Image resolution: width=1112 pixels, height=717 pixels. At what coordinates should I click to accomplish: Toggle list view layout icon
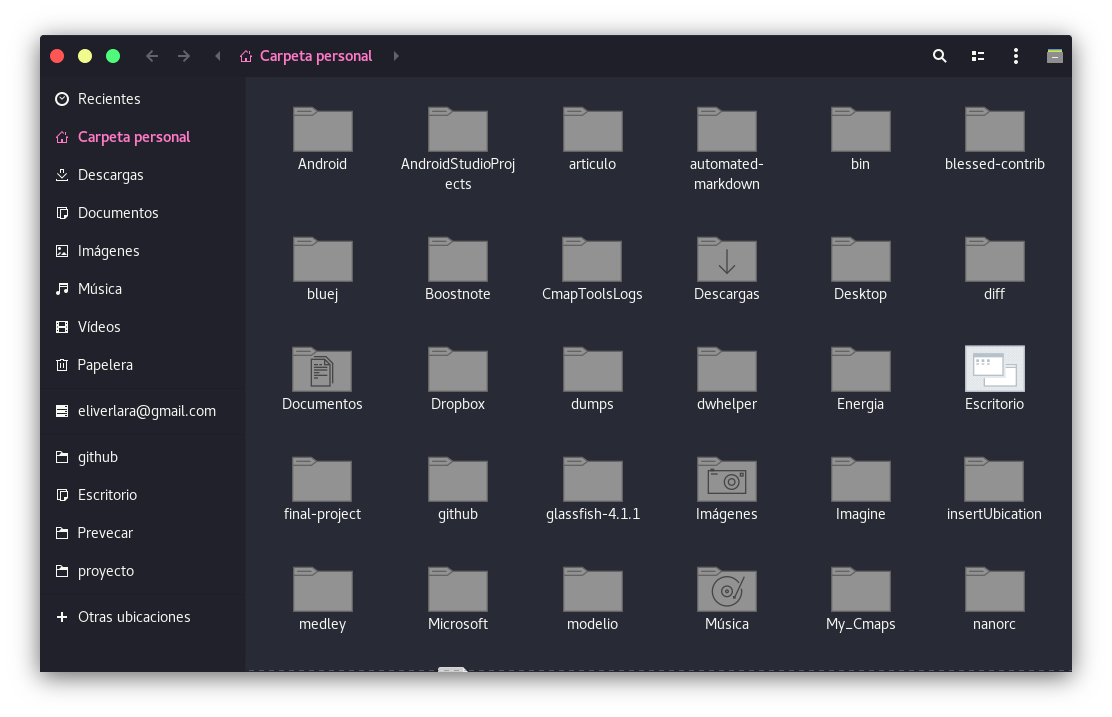tap(978, 56)
